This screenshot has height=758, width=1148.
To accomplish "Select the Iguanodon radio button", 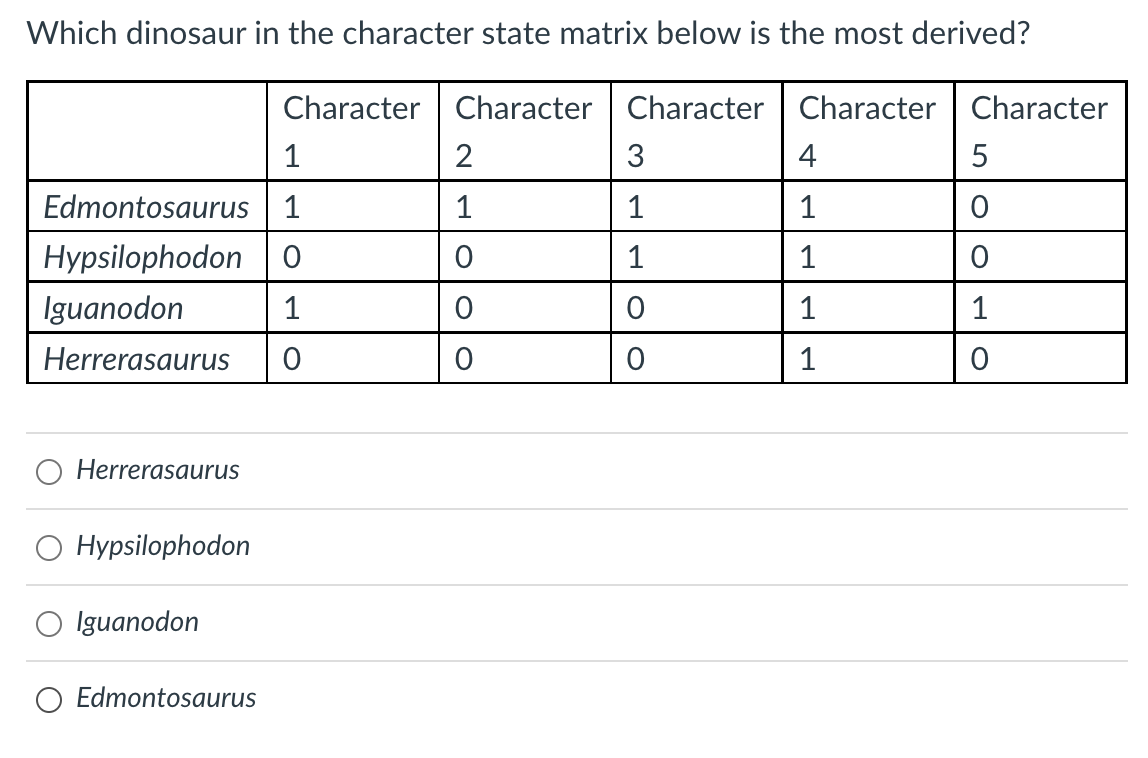I will (x=48, y=623).
